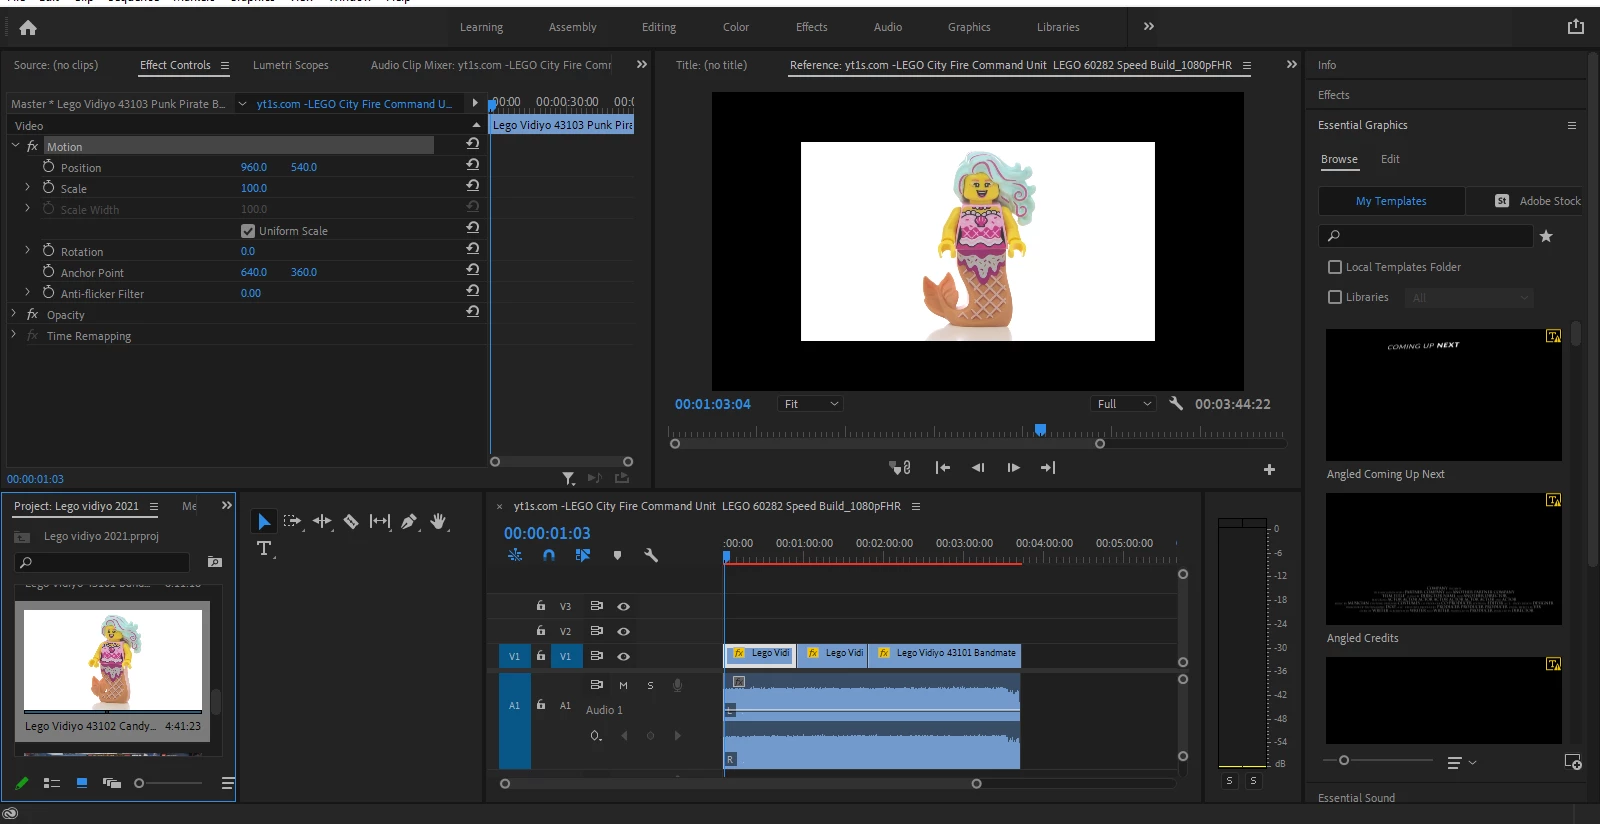Enable Local Templates Folder checkbox

[1335, 267]
